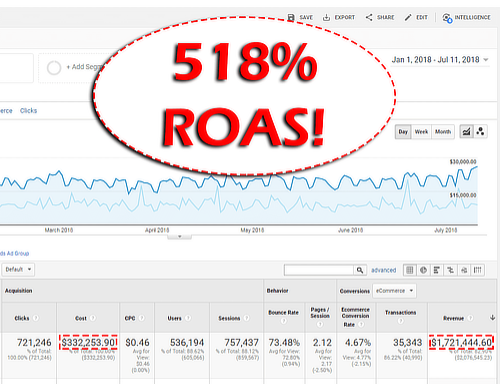Set the chart interval to Day

click(x=403, y=132)
